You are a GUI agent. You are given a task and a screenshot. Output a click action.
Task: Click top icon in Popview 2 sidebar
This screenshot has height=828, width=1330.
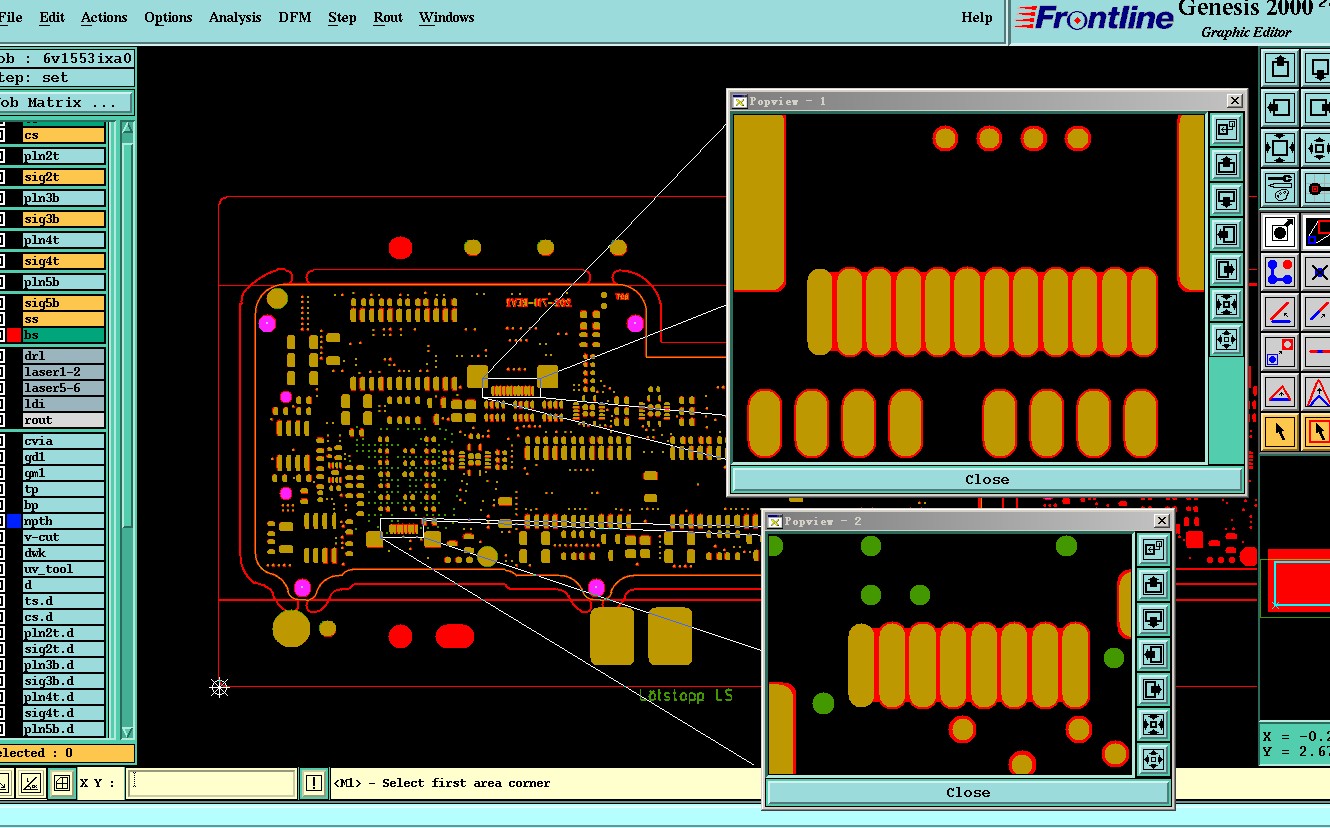(1153, 549)
